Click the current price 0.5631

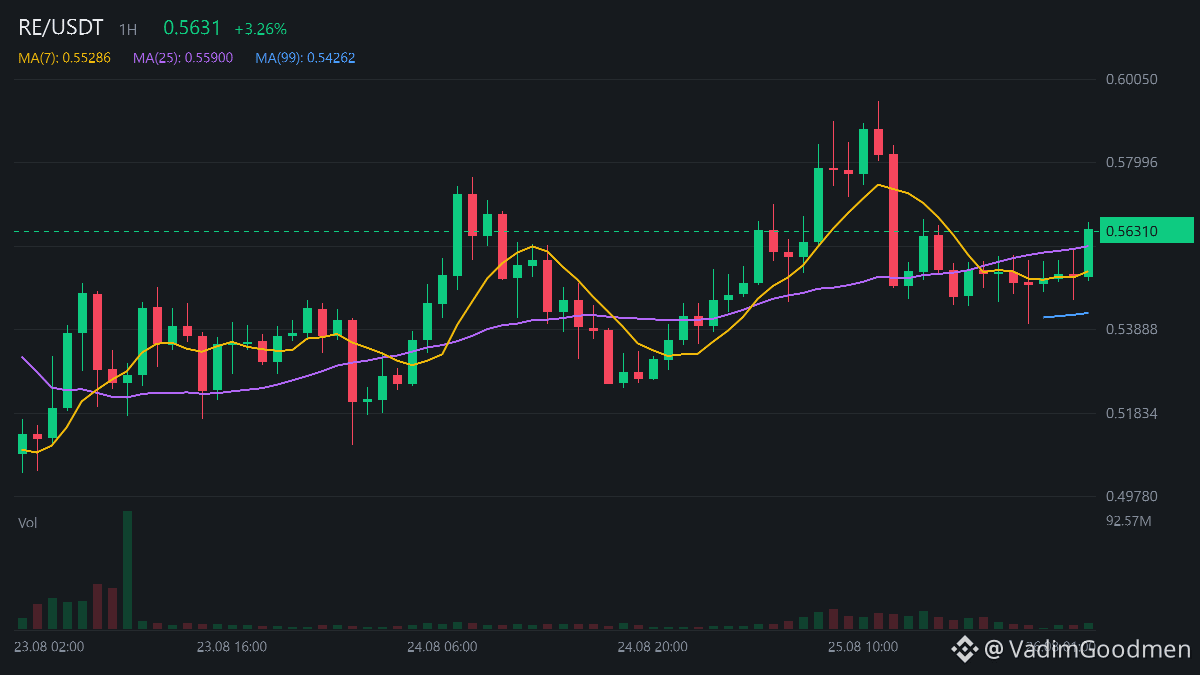[x=192, y=28]
